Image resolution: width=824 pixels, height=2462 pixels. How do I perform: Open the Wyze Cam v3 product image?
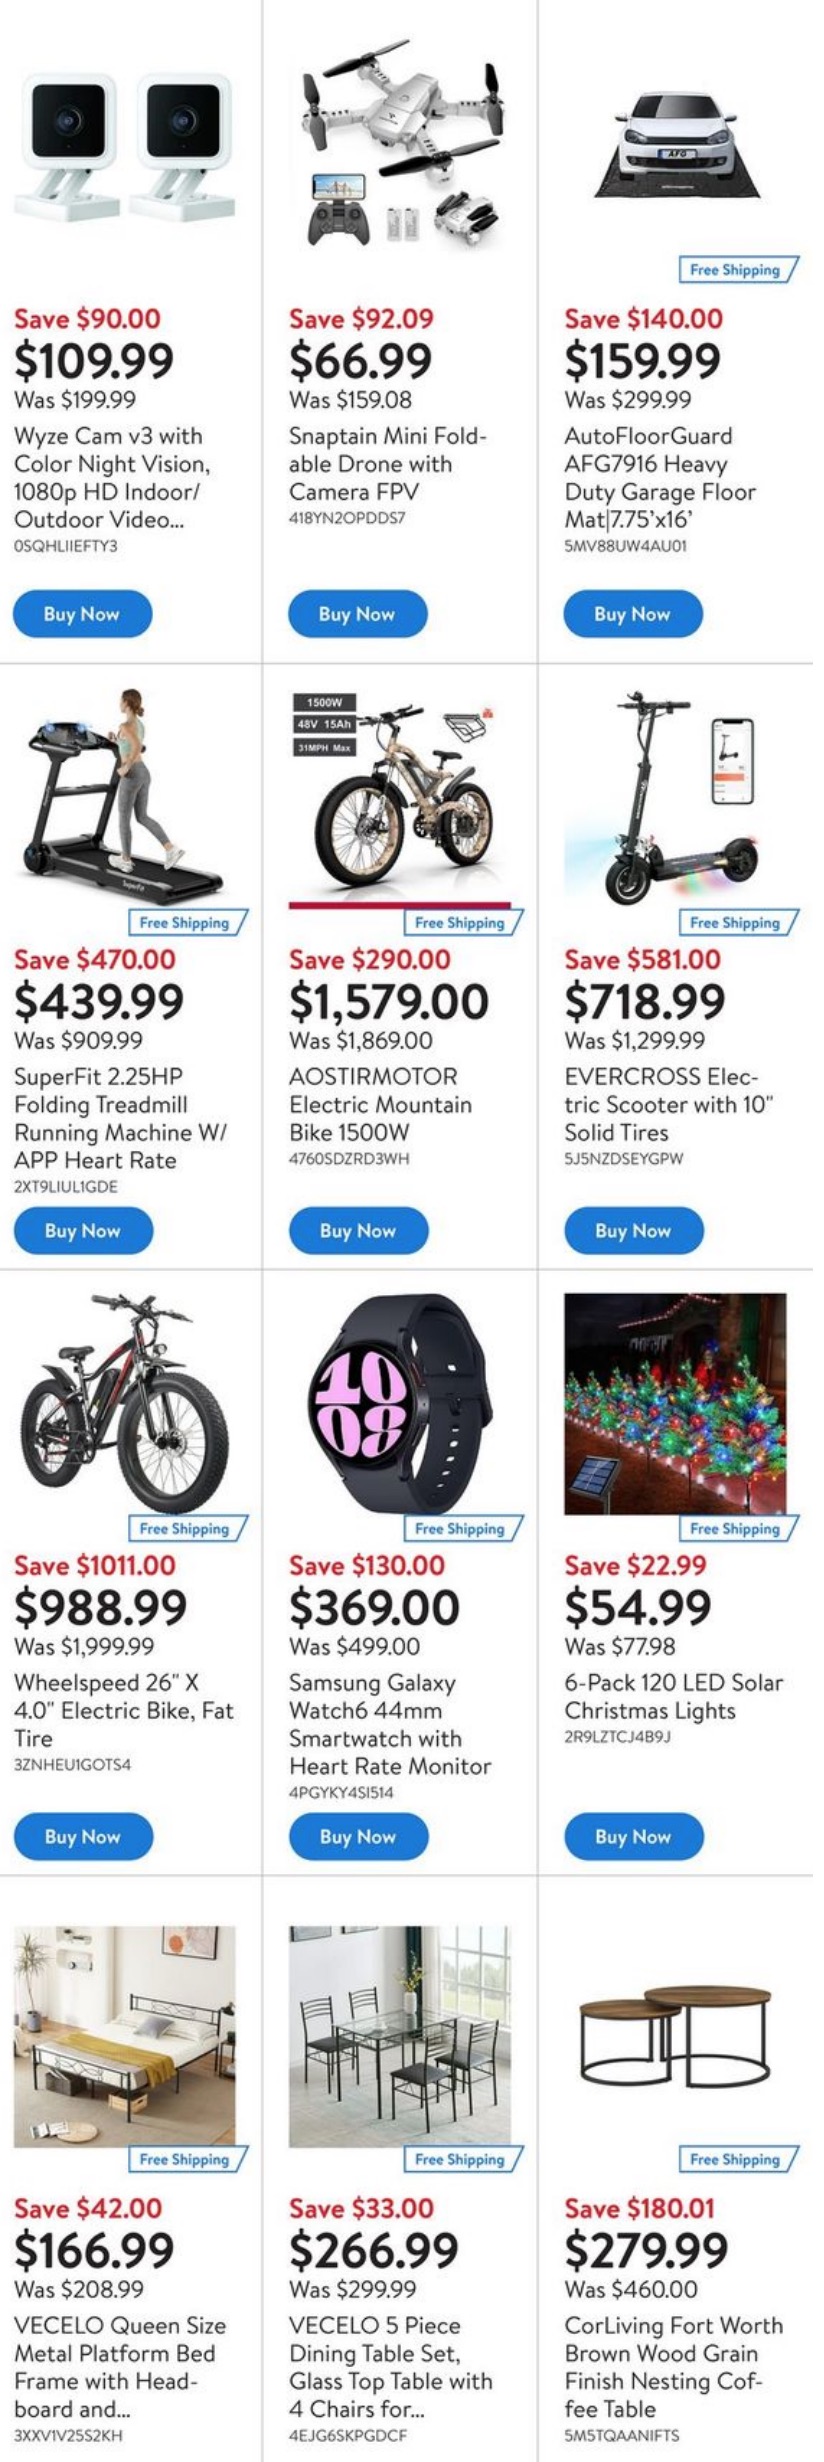click(x=125, y=147)
